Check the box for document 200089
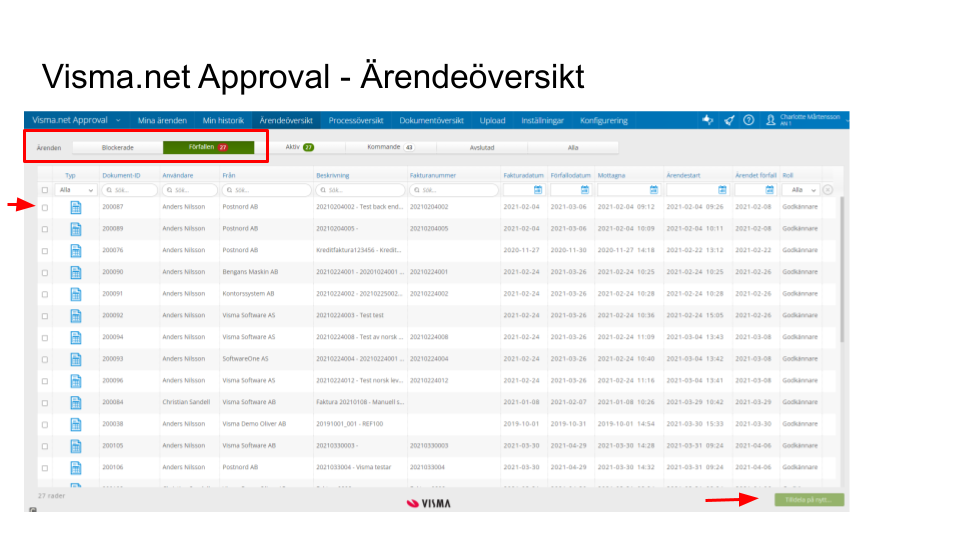The height and width of the screenshot is (540, 960). (45, 229)
